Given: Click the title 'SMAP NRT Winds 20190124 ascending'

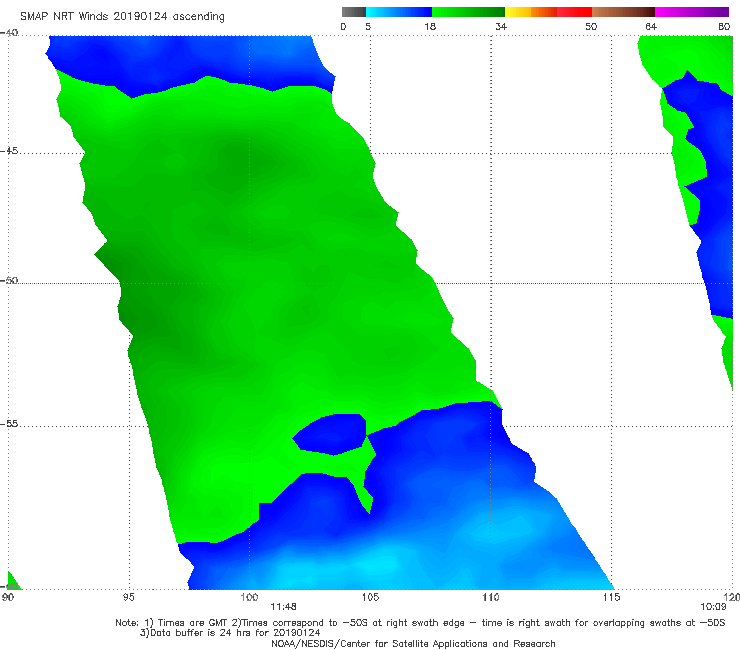Looking at the screenshot, I should pyautogui.click(x=122, y=17).
